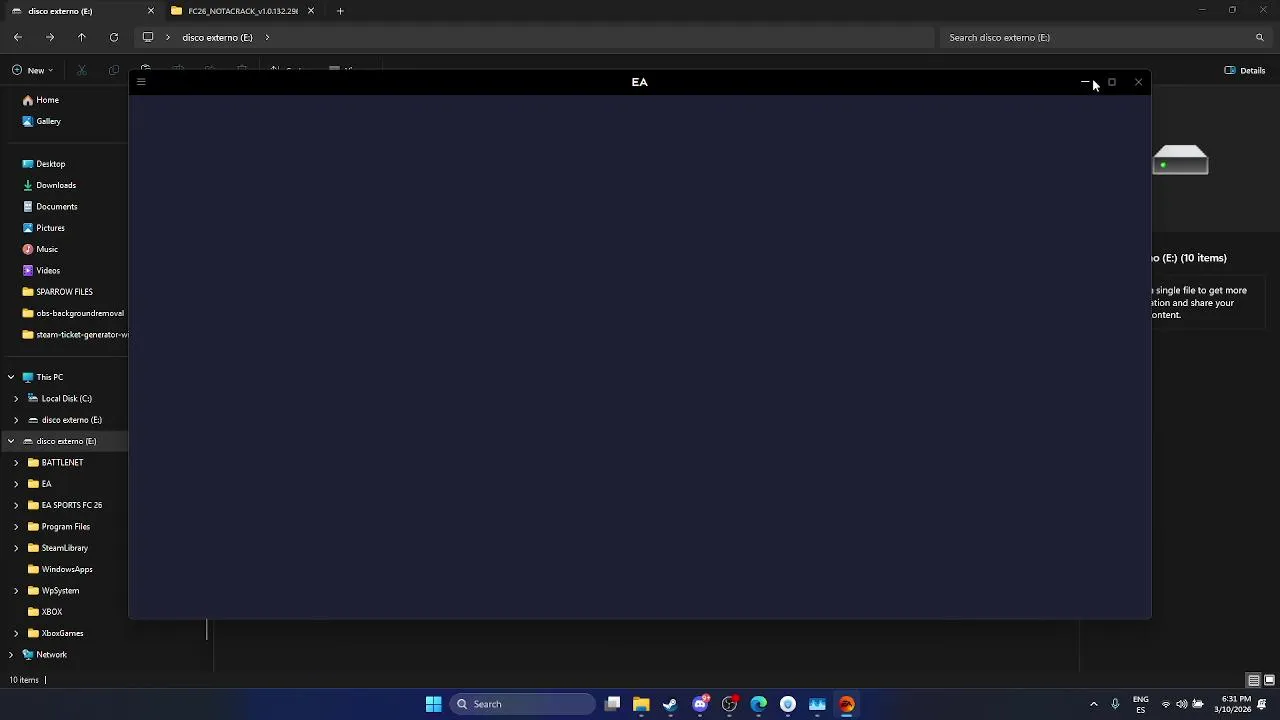Open Microsoft Edge from taskbar
Screen dimensions: 1280x720
point(759,704)
